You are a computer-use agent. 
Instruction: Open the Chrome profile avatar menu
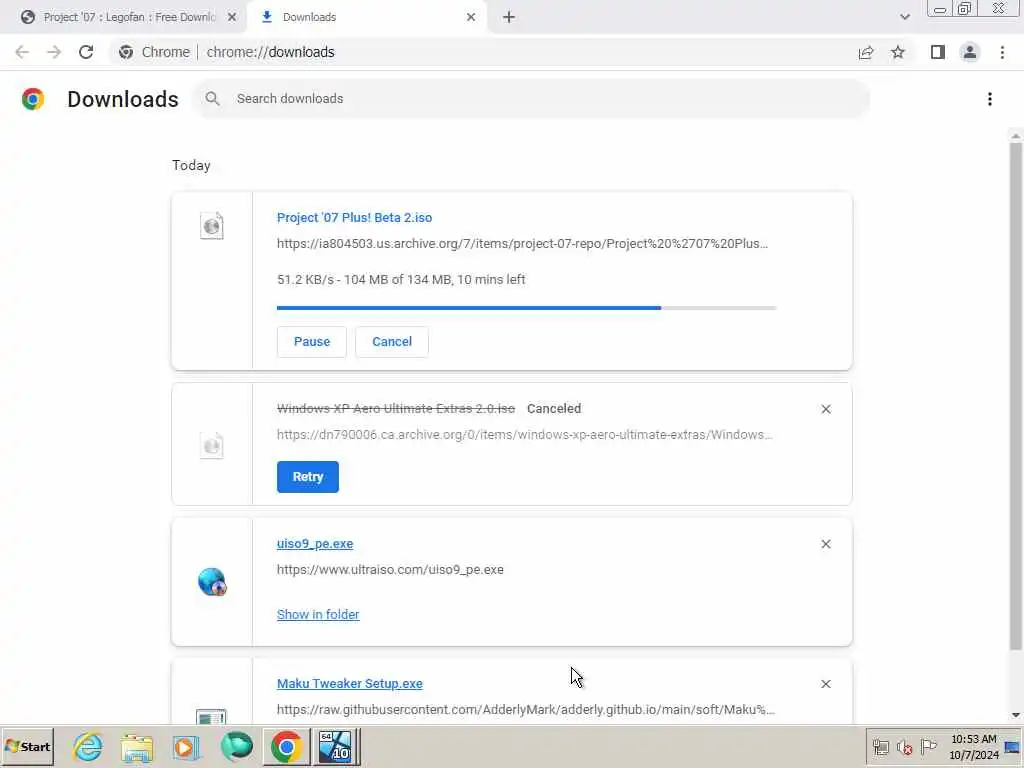point(970,52)
